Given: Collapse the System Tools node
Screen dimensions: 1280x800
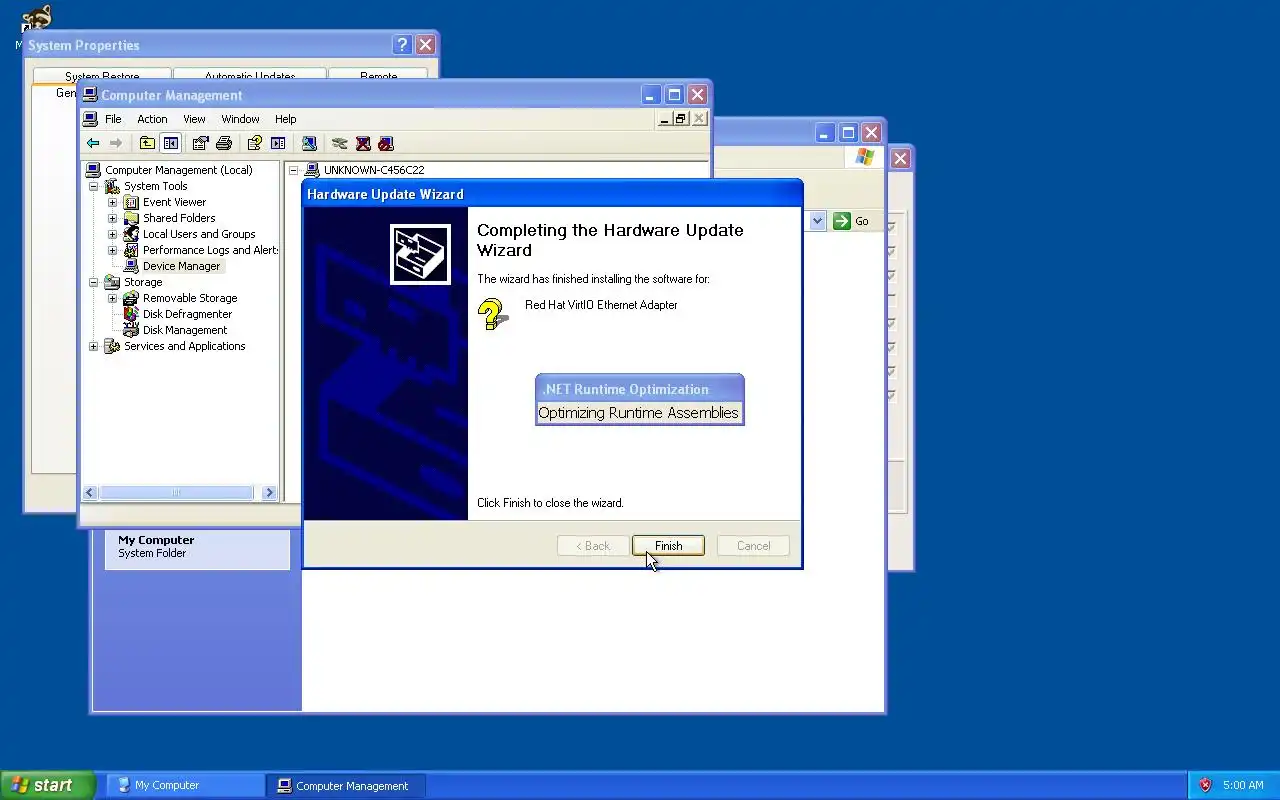Looking at the screenshot, I should [x=94, y=186].
